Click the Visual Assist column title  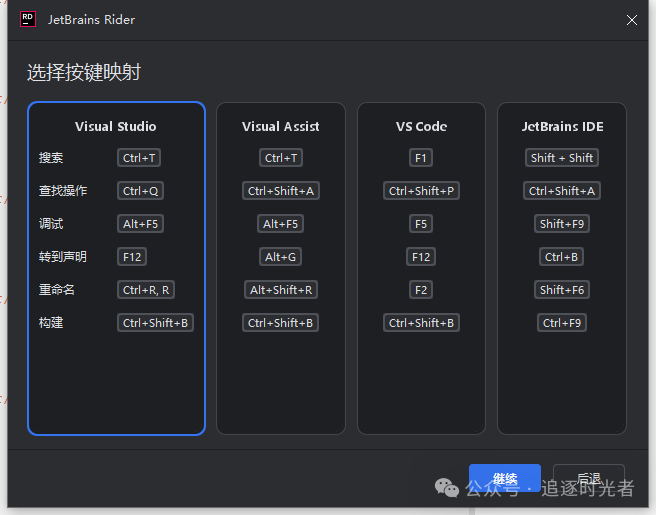(281, 126)
